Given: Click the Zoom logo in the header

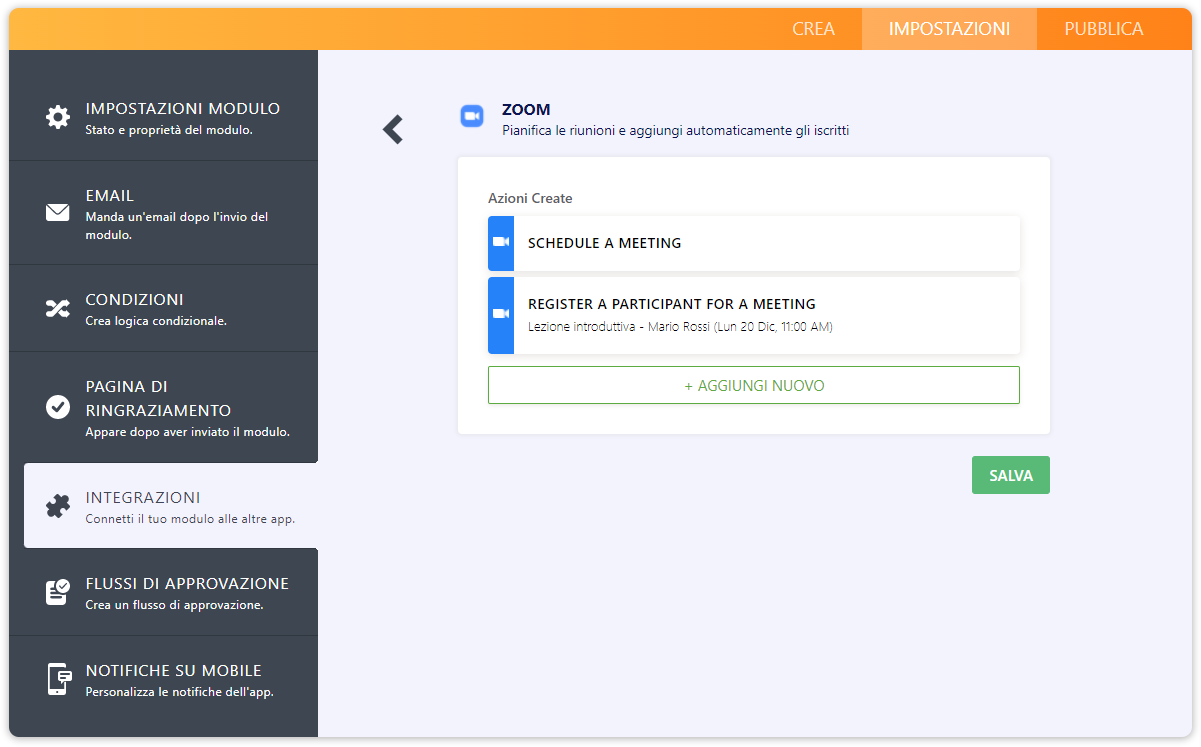Looking at the screenshot, I should click(x=472, y=116).
